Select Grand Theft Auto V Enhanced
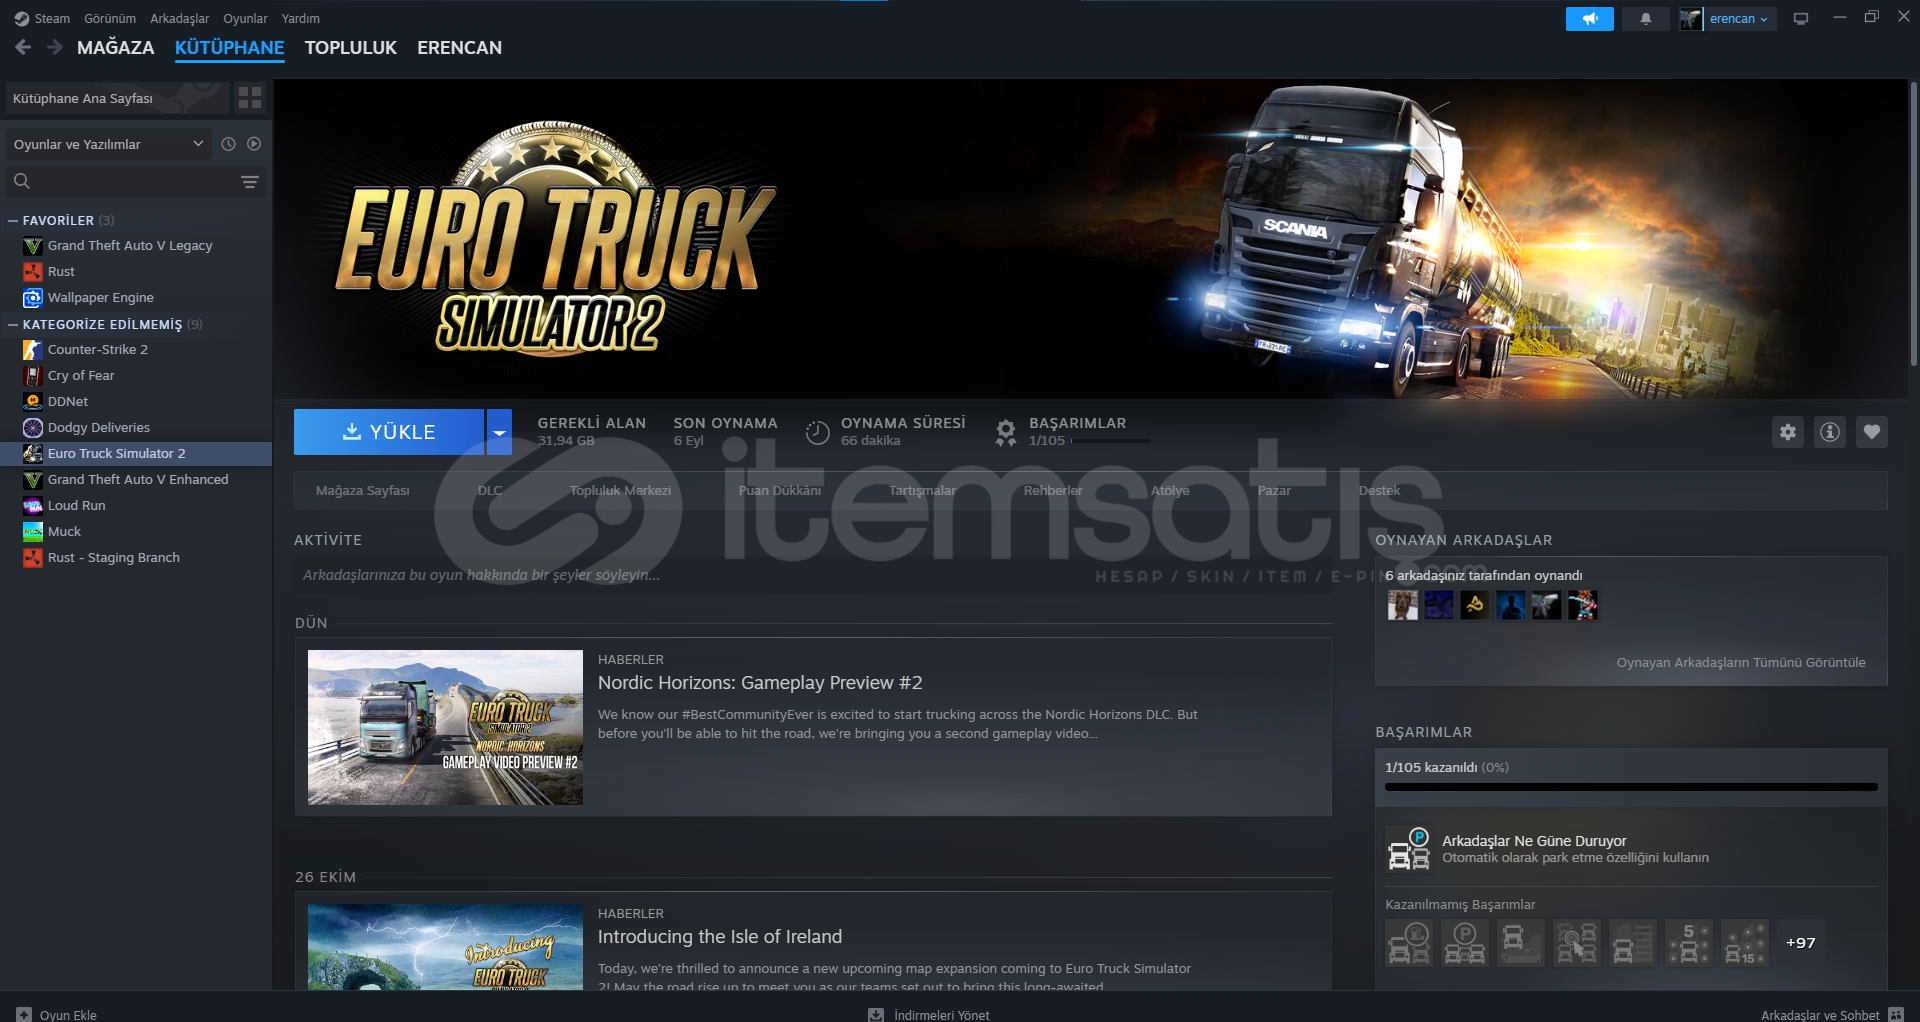The height and width of the screenshot is (1022, 1920). pyautogui.click(x=136, y=480)
